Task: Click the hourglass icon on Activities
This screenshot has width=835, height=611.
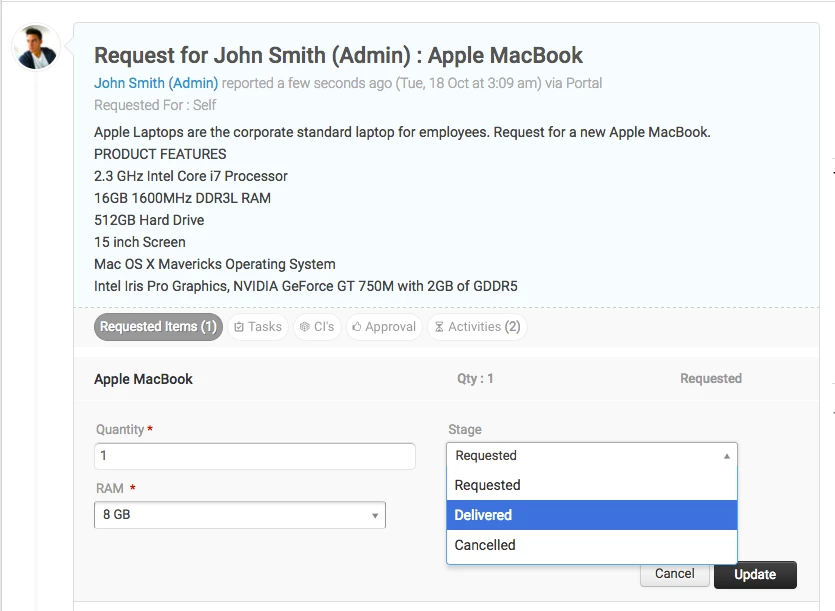Action: [439, 327]
